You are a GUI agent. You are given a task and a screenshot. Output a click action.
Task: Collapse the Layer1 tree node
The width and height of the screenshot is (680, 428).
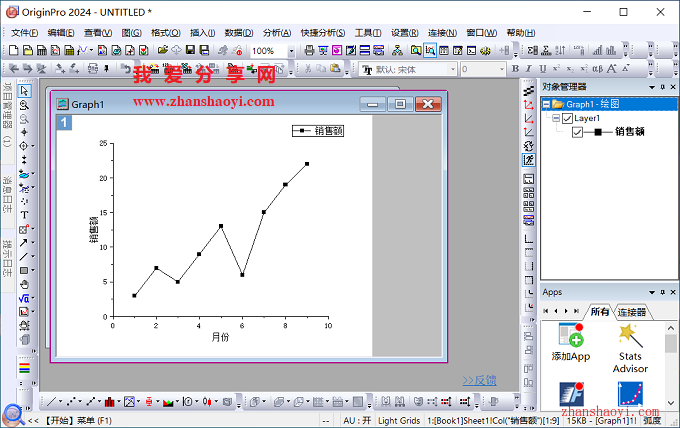(556, 118)
